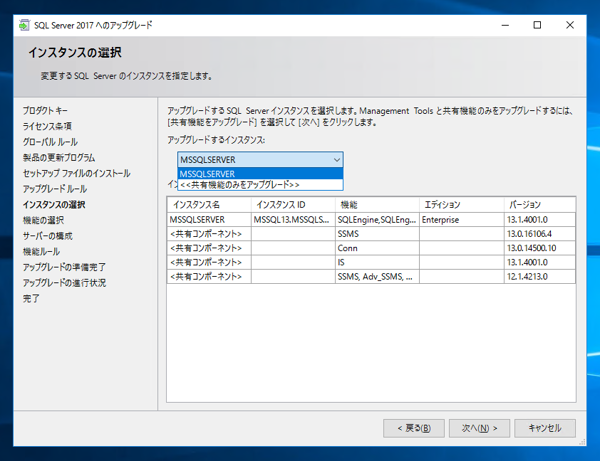
Task: Click the IS feature cell
Action: pos(377,262)
